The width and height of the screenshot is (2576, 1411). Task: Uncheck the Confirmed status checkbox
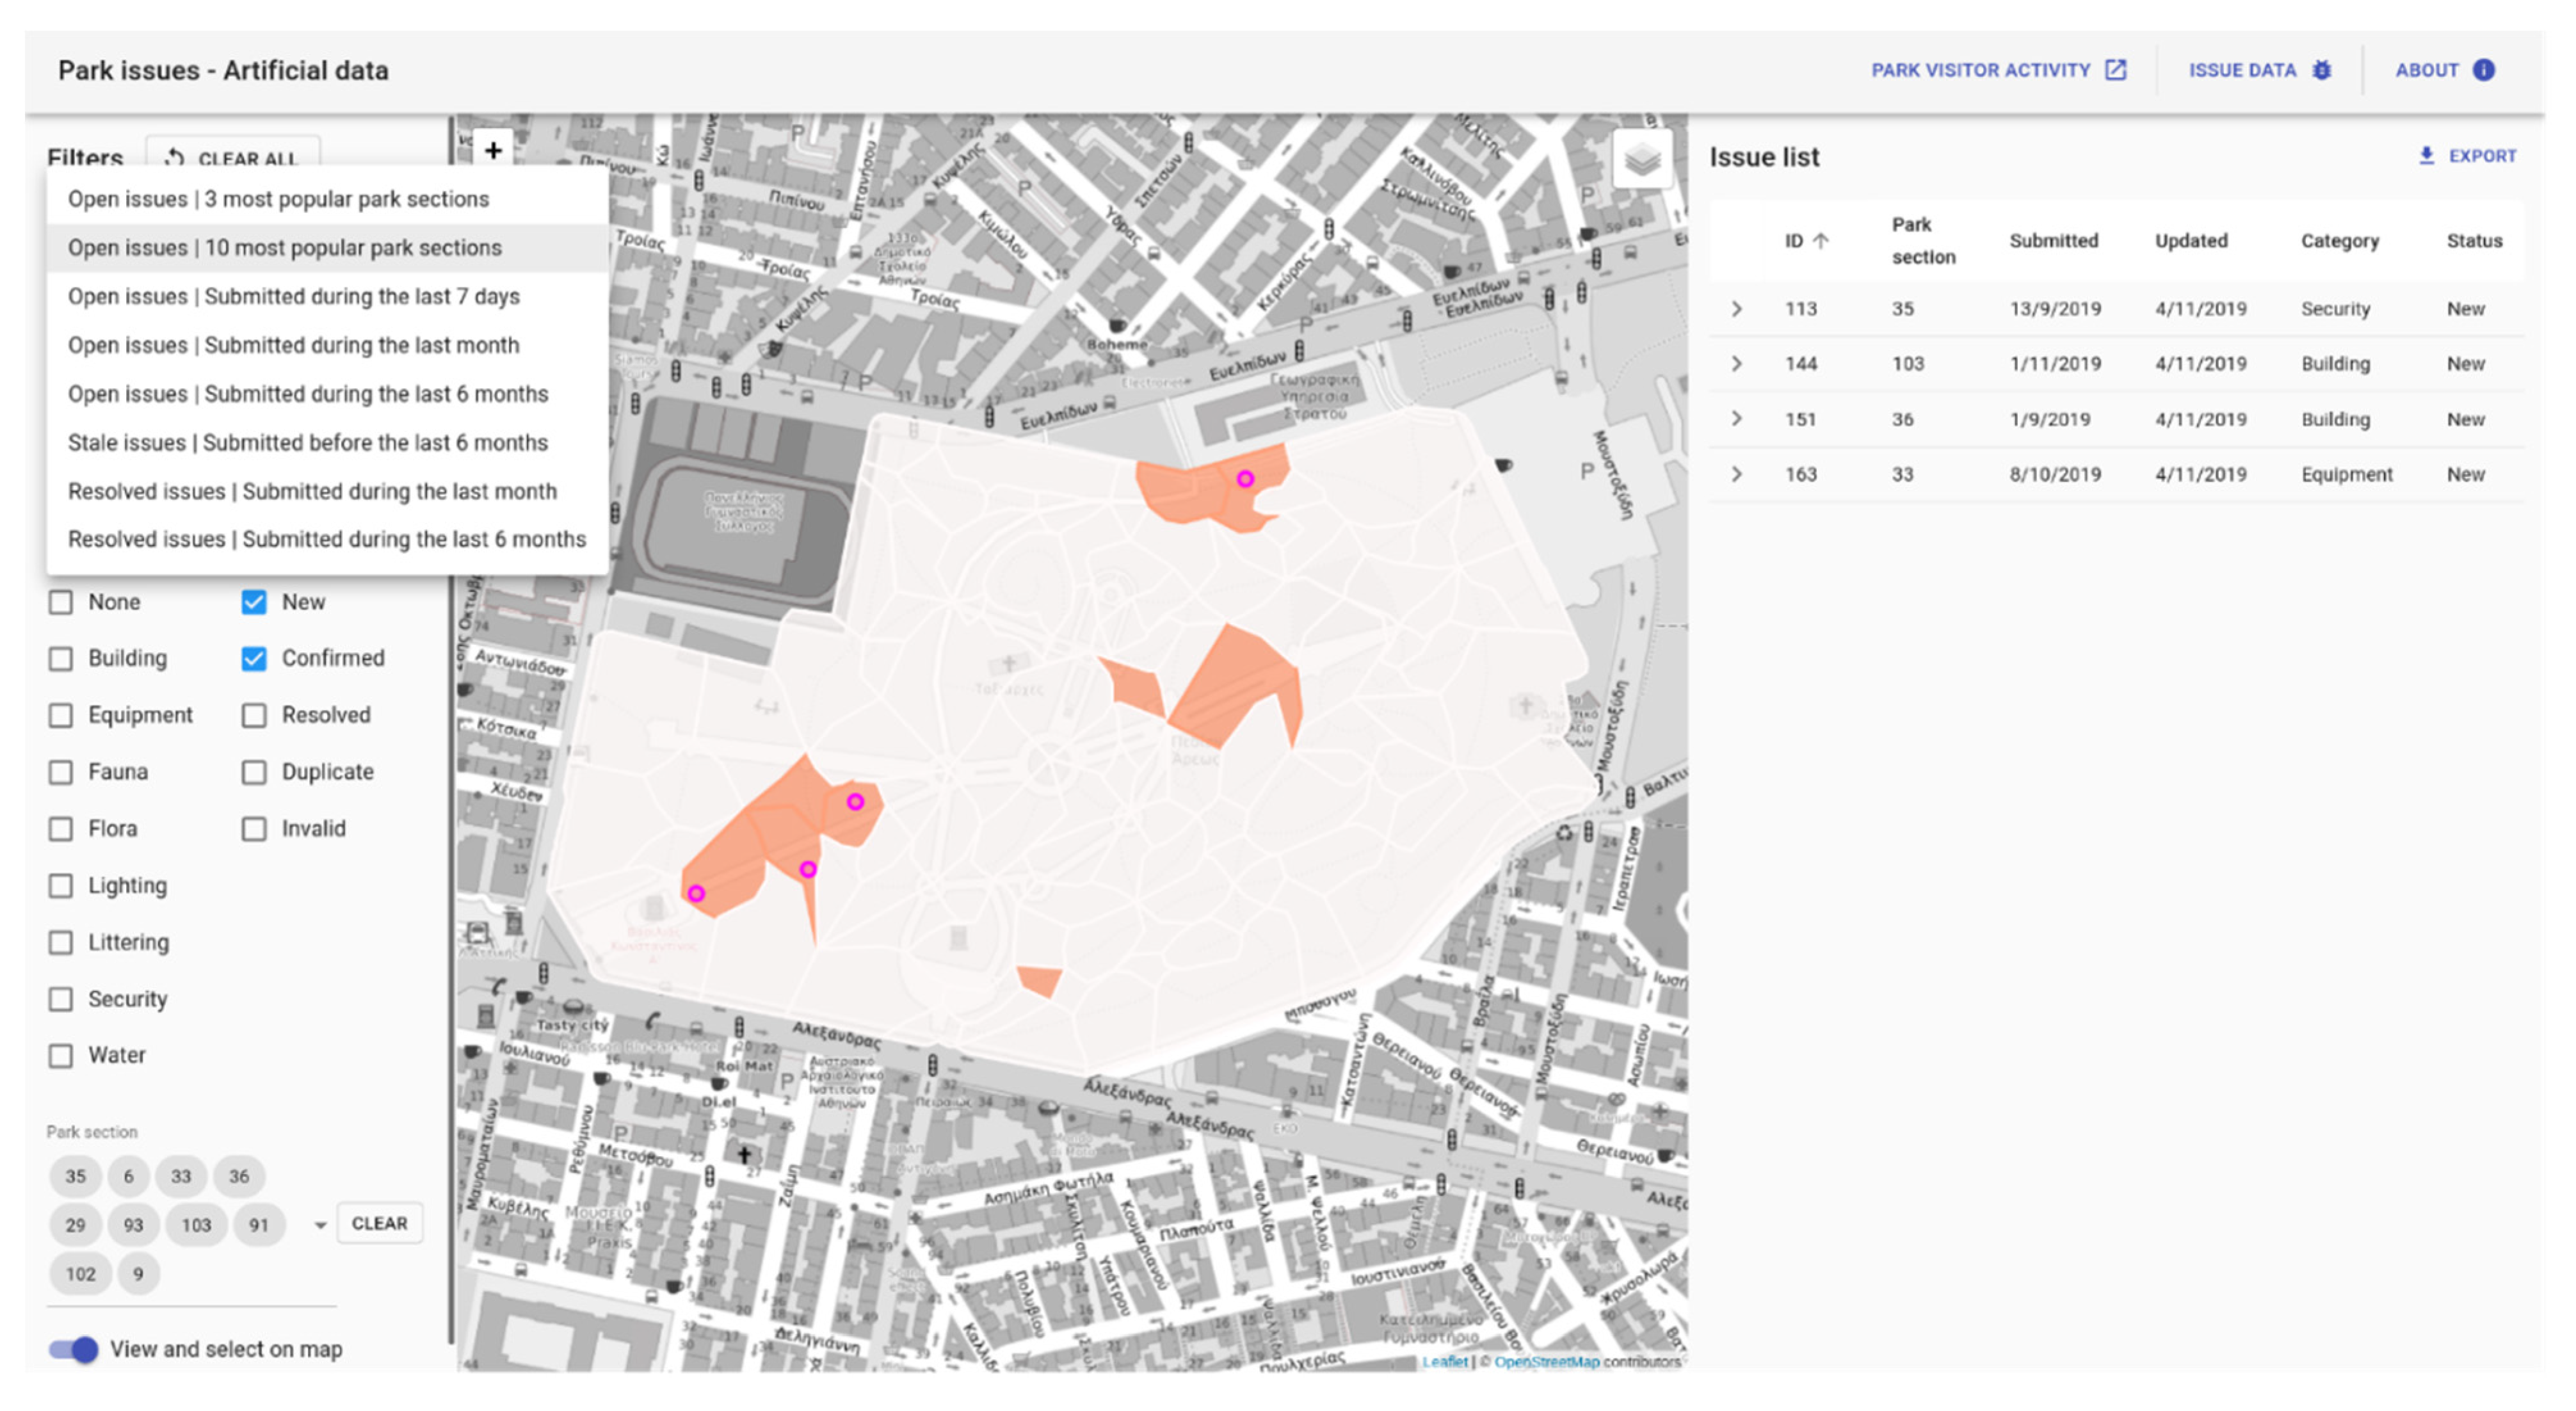[254, 658]
